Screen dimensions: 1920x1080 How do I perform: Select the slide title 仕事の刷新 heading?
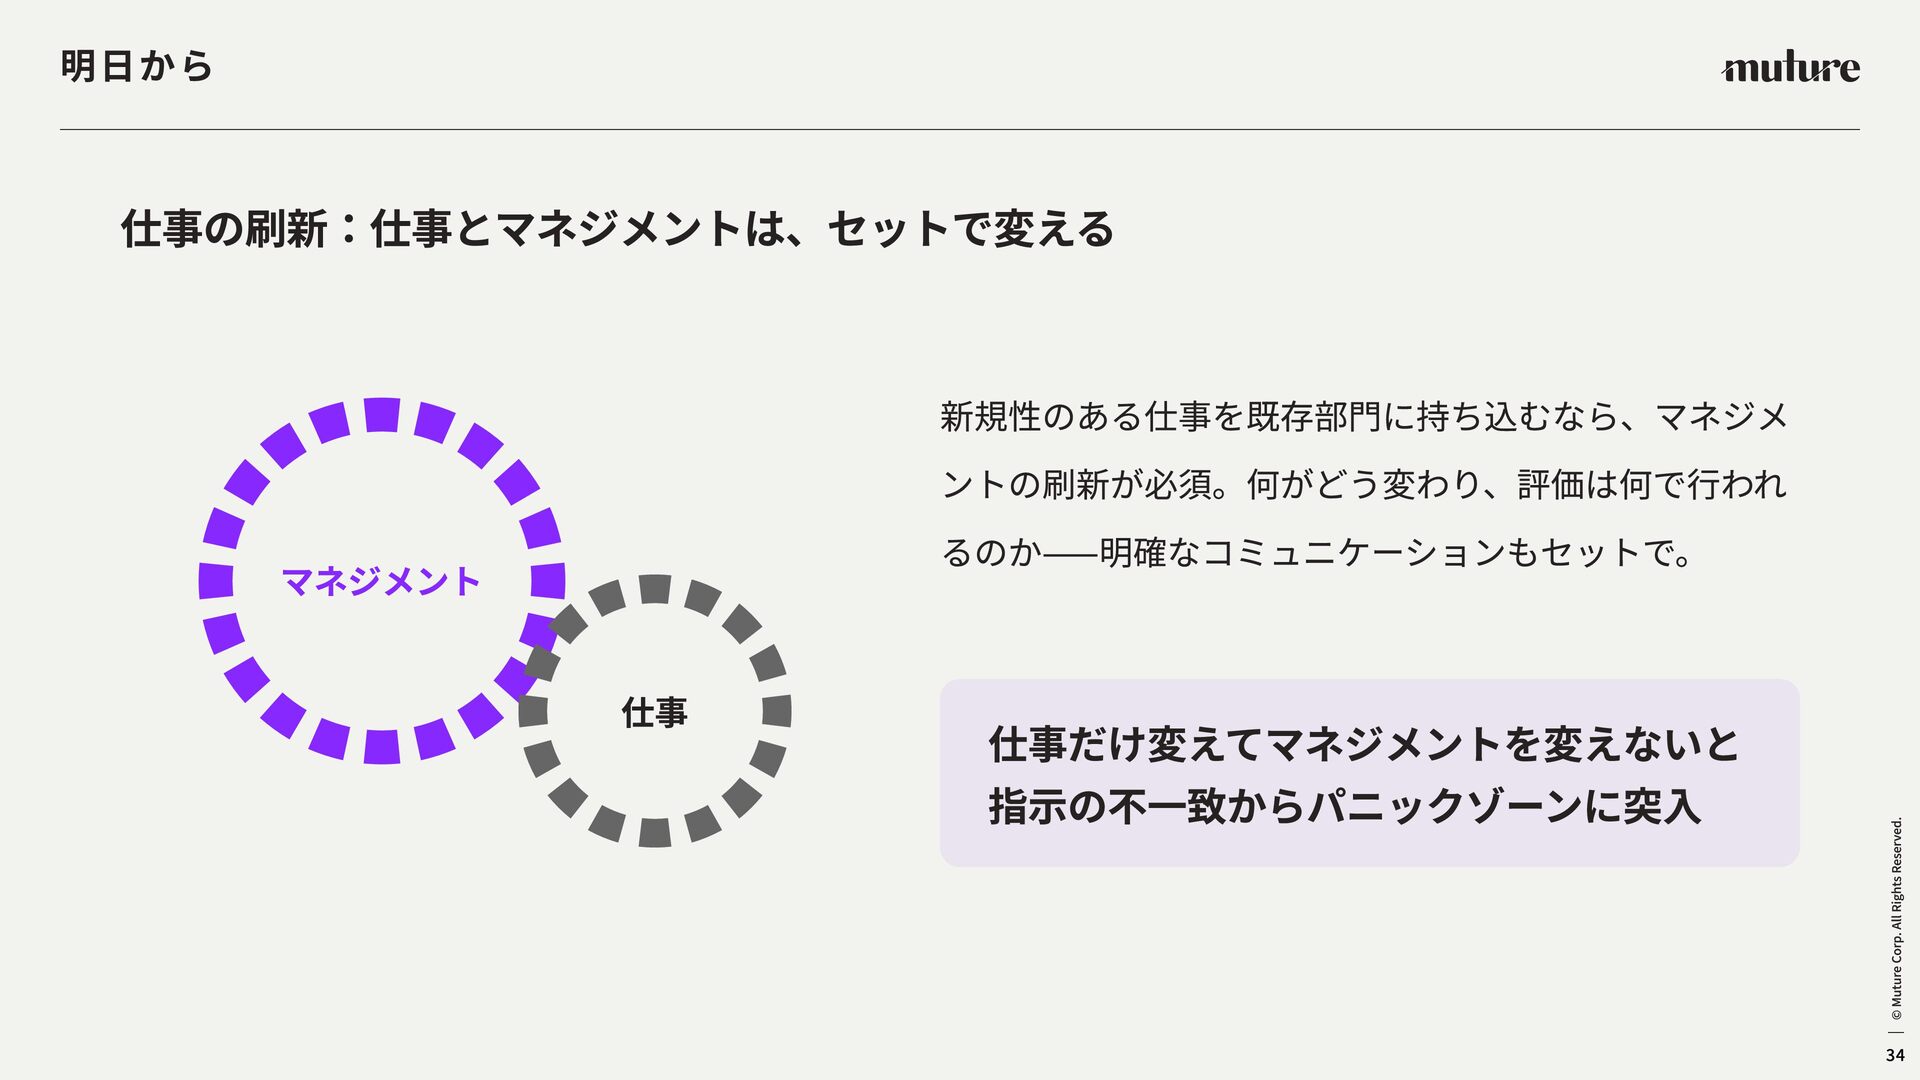tap(617, 229)
